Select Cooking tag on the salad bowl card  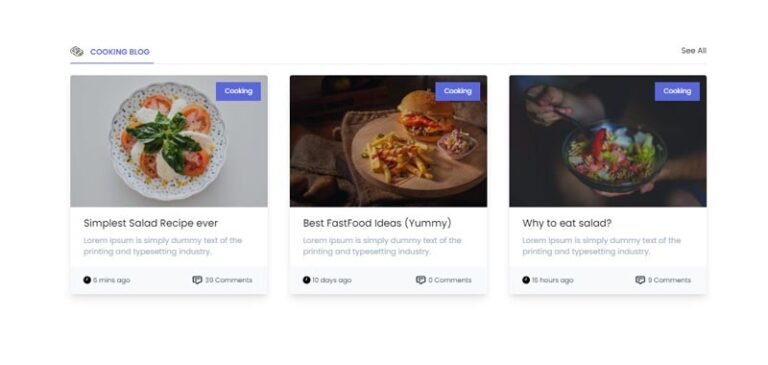point(677,91)
